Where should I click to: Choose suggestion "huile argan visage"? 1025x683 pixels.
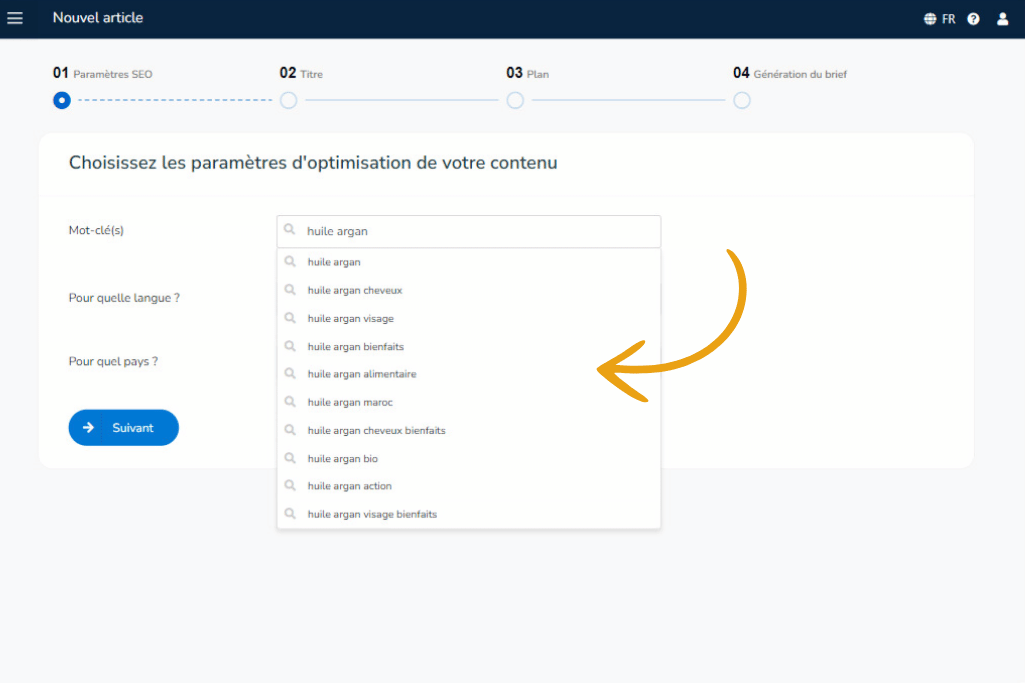coord(469,318)
